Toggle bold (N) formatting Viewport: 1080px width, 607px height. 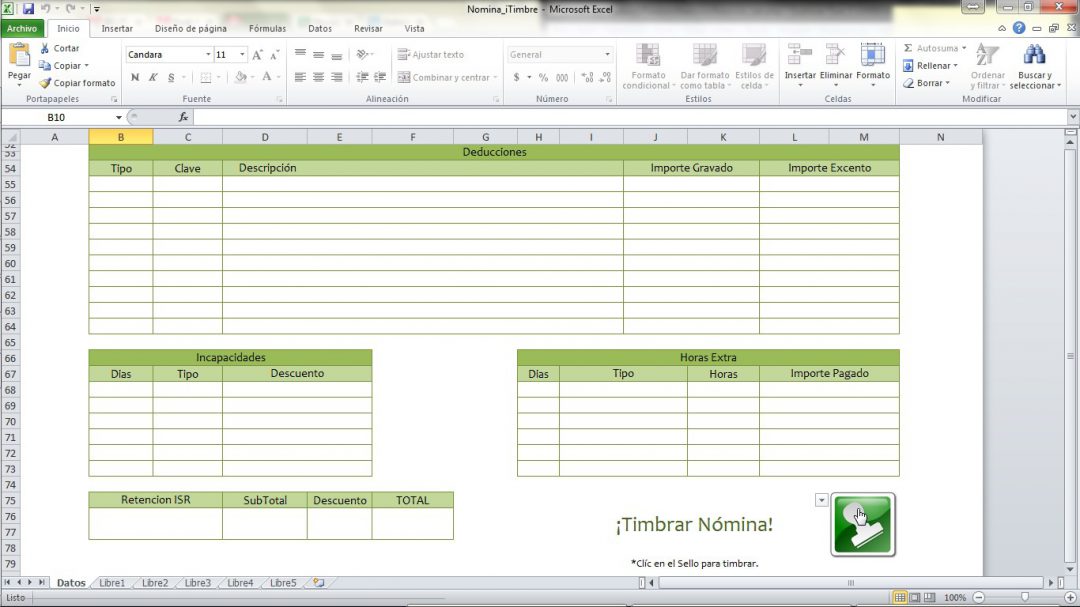[135, 77]
